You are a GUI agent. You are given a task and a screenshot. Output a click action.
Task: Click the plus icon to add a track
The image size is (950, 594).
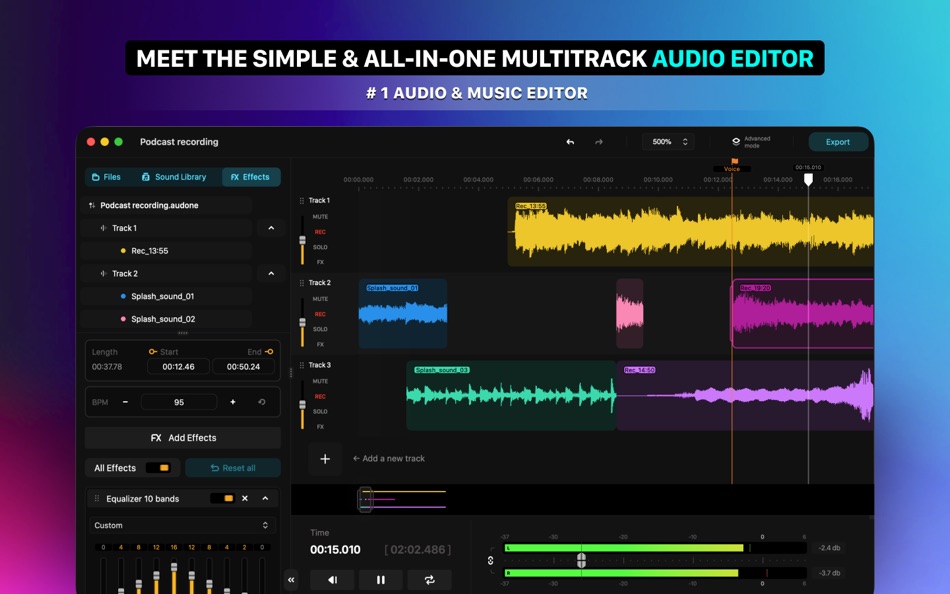pyautogui.click(x=324, y=458)
